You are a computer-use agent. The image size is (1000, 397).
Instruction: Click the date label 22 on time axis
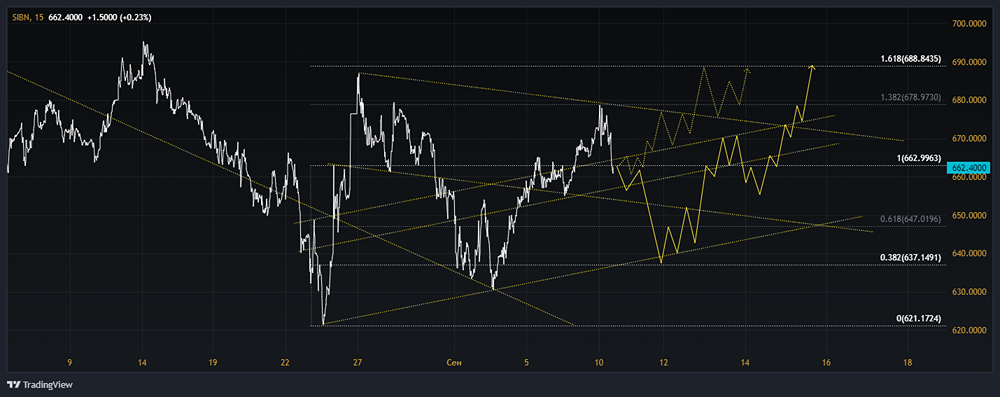point(285,363)
